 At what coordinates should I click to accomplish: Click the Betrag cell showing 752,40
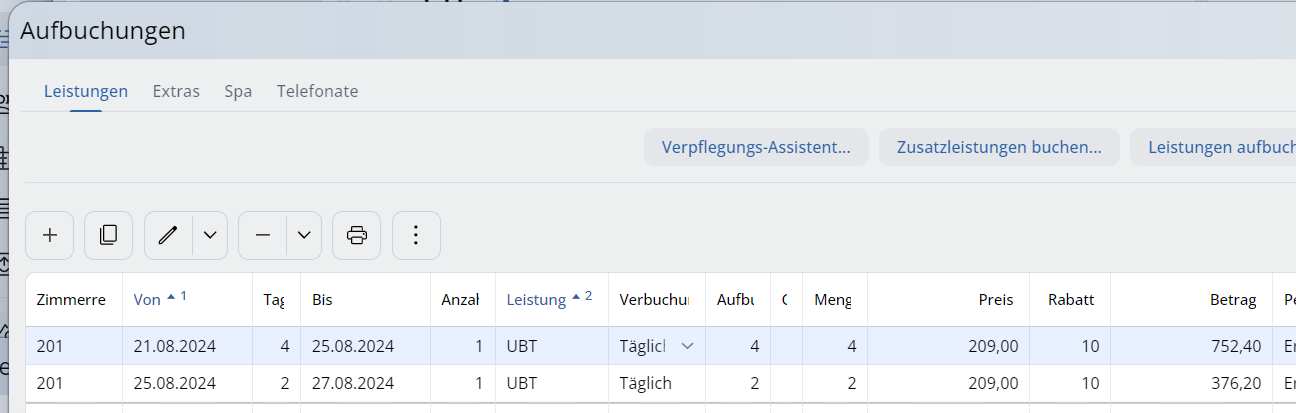click(x=1230, y=346)
